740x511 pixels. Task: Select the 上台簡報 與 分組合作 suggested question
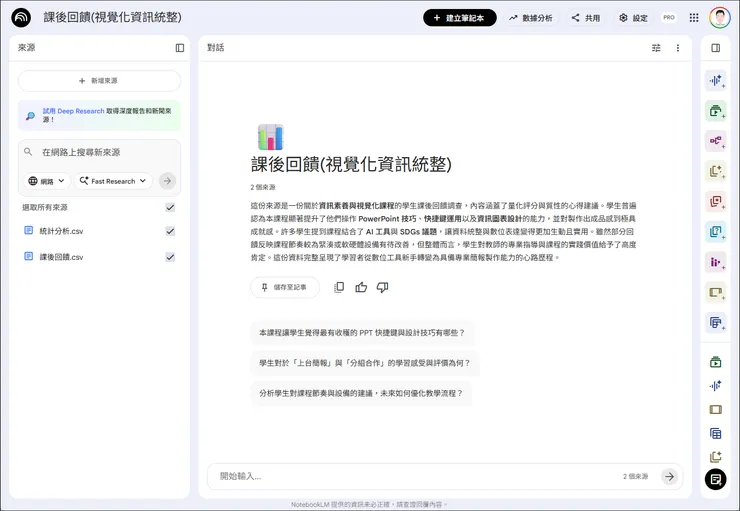(x=365, y=363)
